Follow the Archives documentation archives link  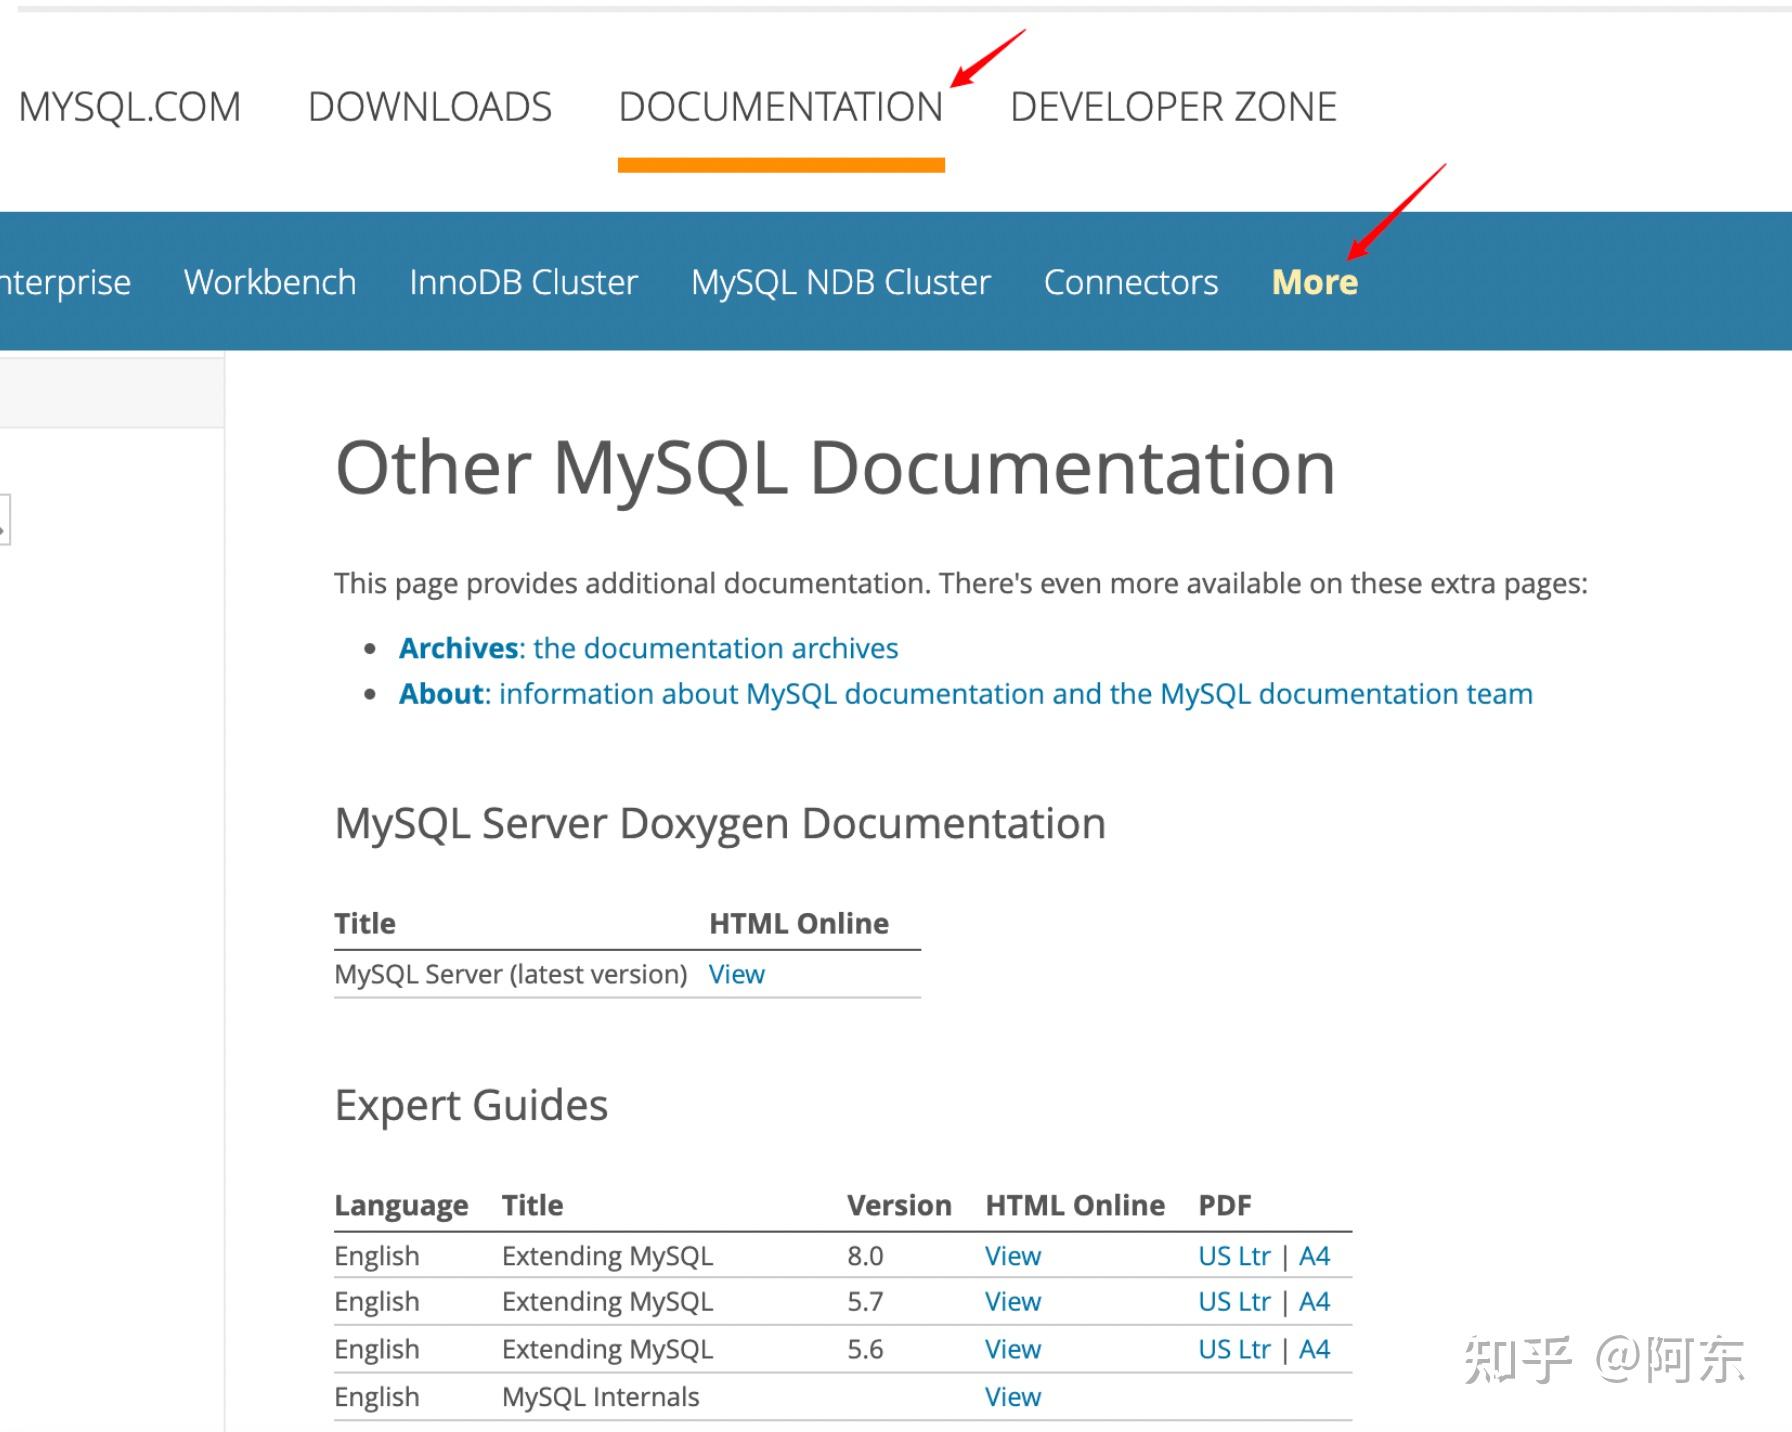(648, 648)
